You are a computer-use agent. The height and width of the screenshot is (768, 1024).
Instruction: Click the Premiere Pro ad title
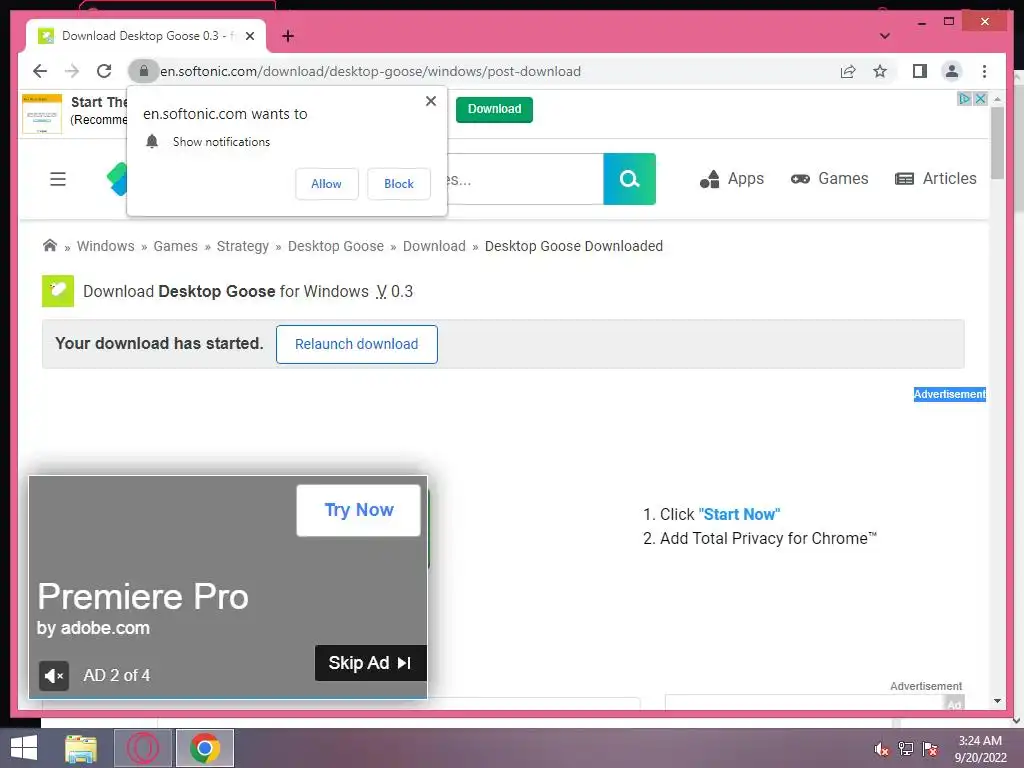point(143,596)
